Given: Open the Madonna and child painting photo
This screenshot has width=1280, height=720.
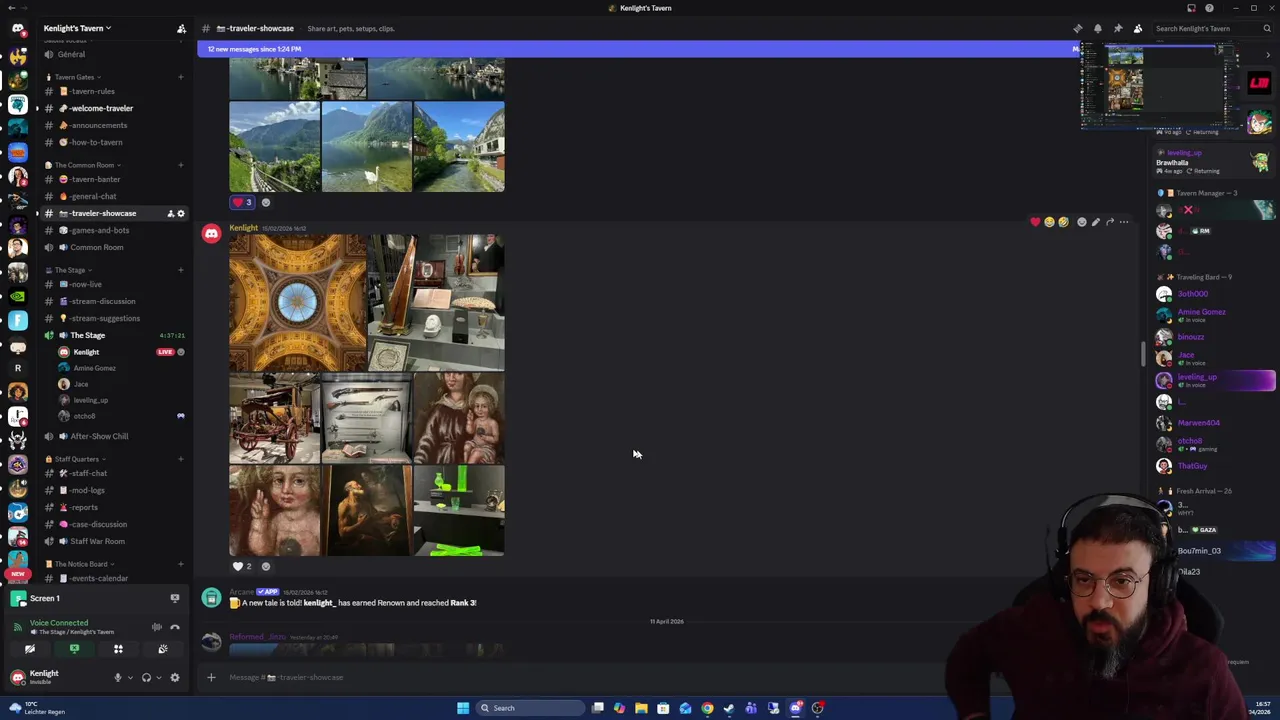Looking at the screenshot, I should click(x=459, y=418).
